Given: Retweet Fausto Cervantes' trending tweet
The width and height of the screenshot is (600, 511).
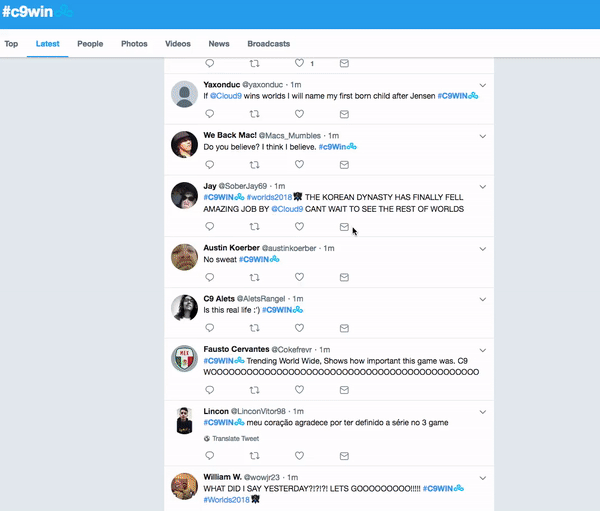Looking at the screenshot, I should click(x=254, y=390).
